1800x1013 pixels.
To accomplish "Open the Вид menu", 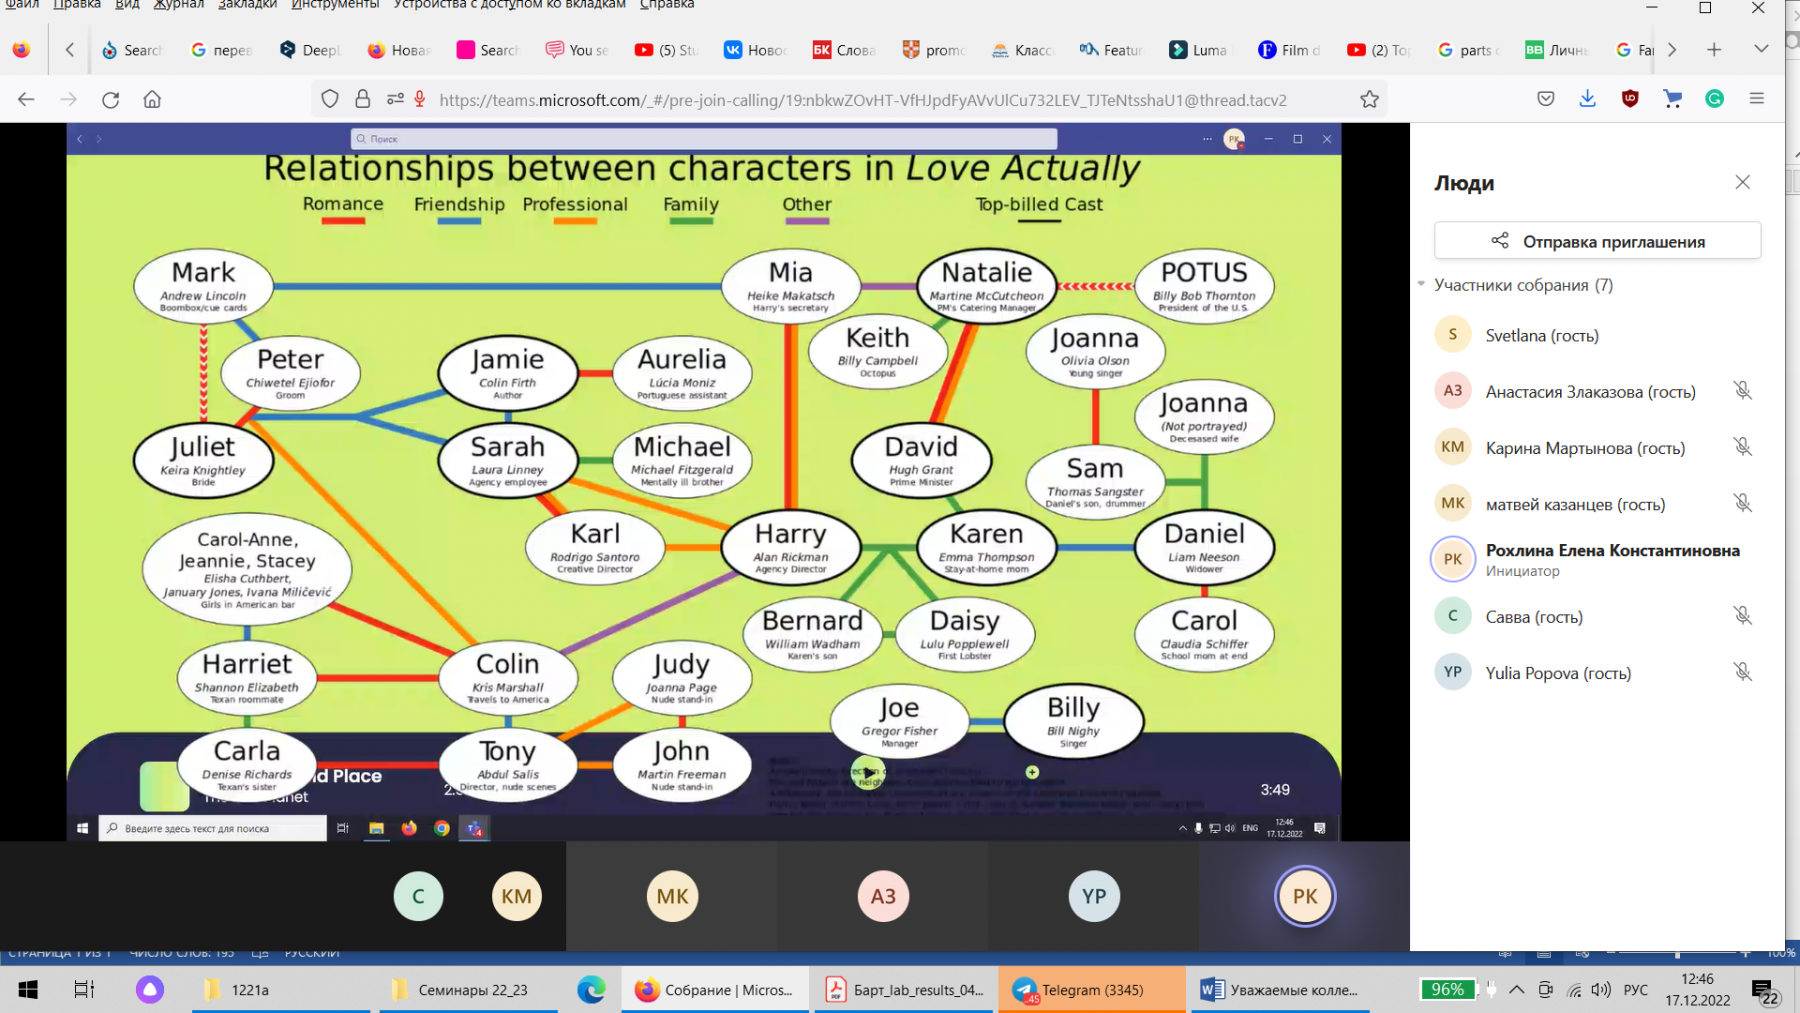I will coord(127,5).
